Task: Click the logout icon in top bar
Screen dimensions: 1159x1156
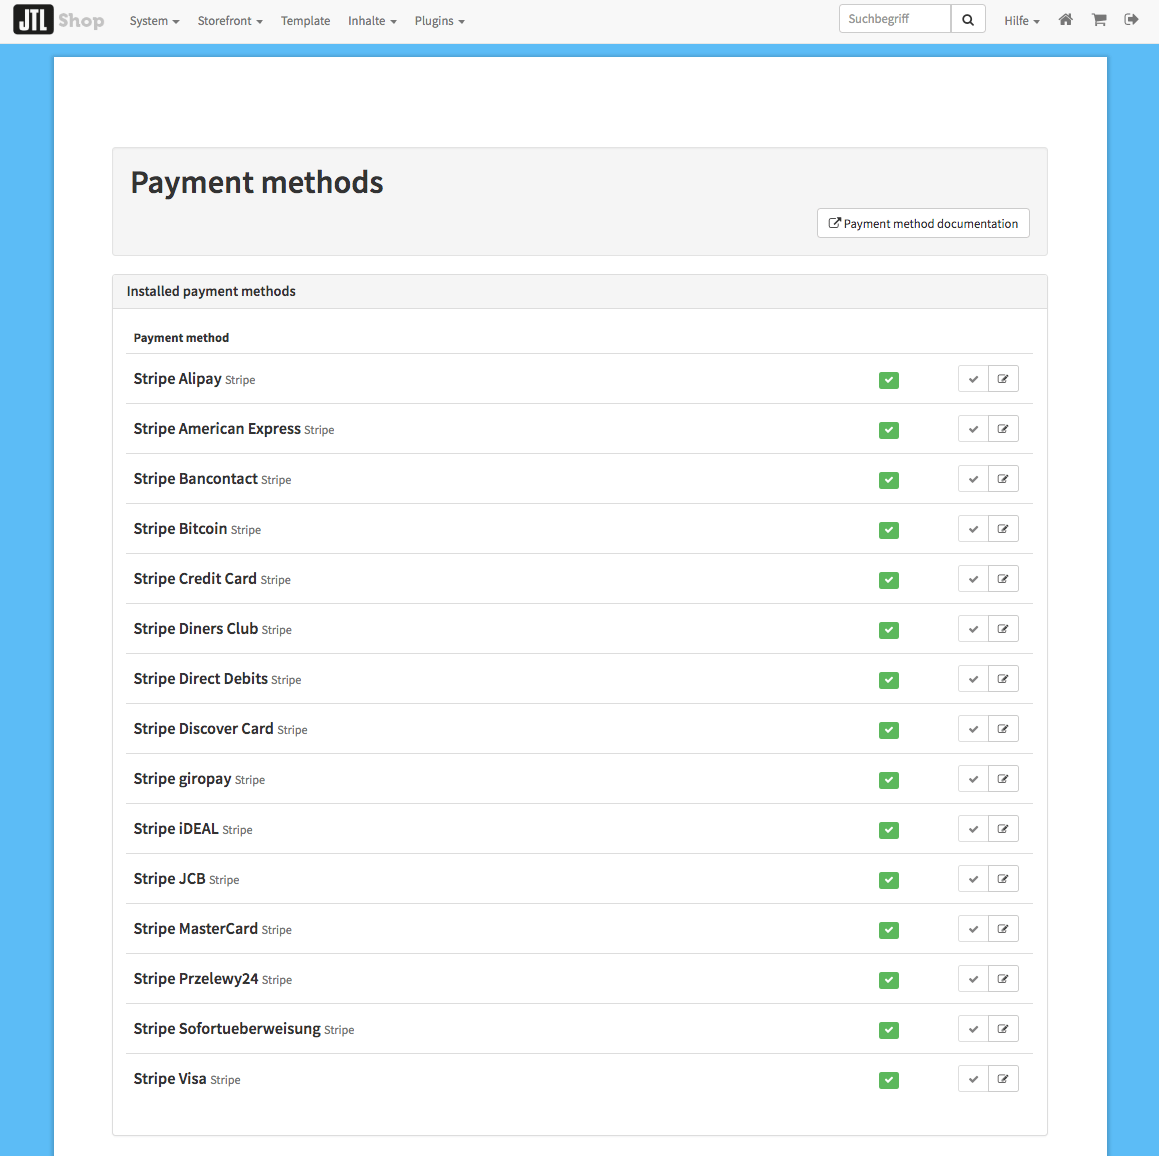Action: [x=1131, y=20]
